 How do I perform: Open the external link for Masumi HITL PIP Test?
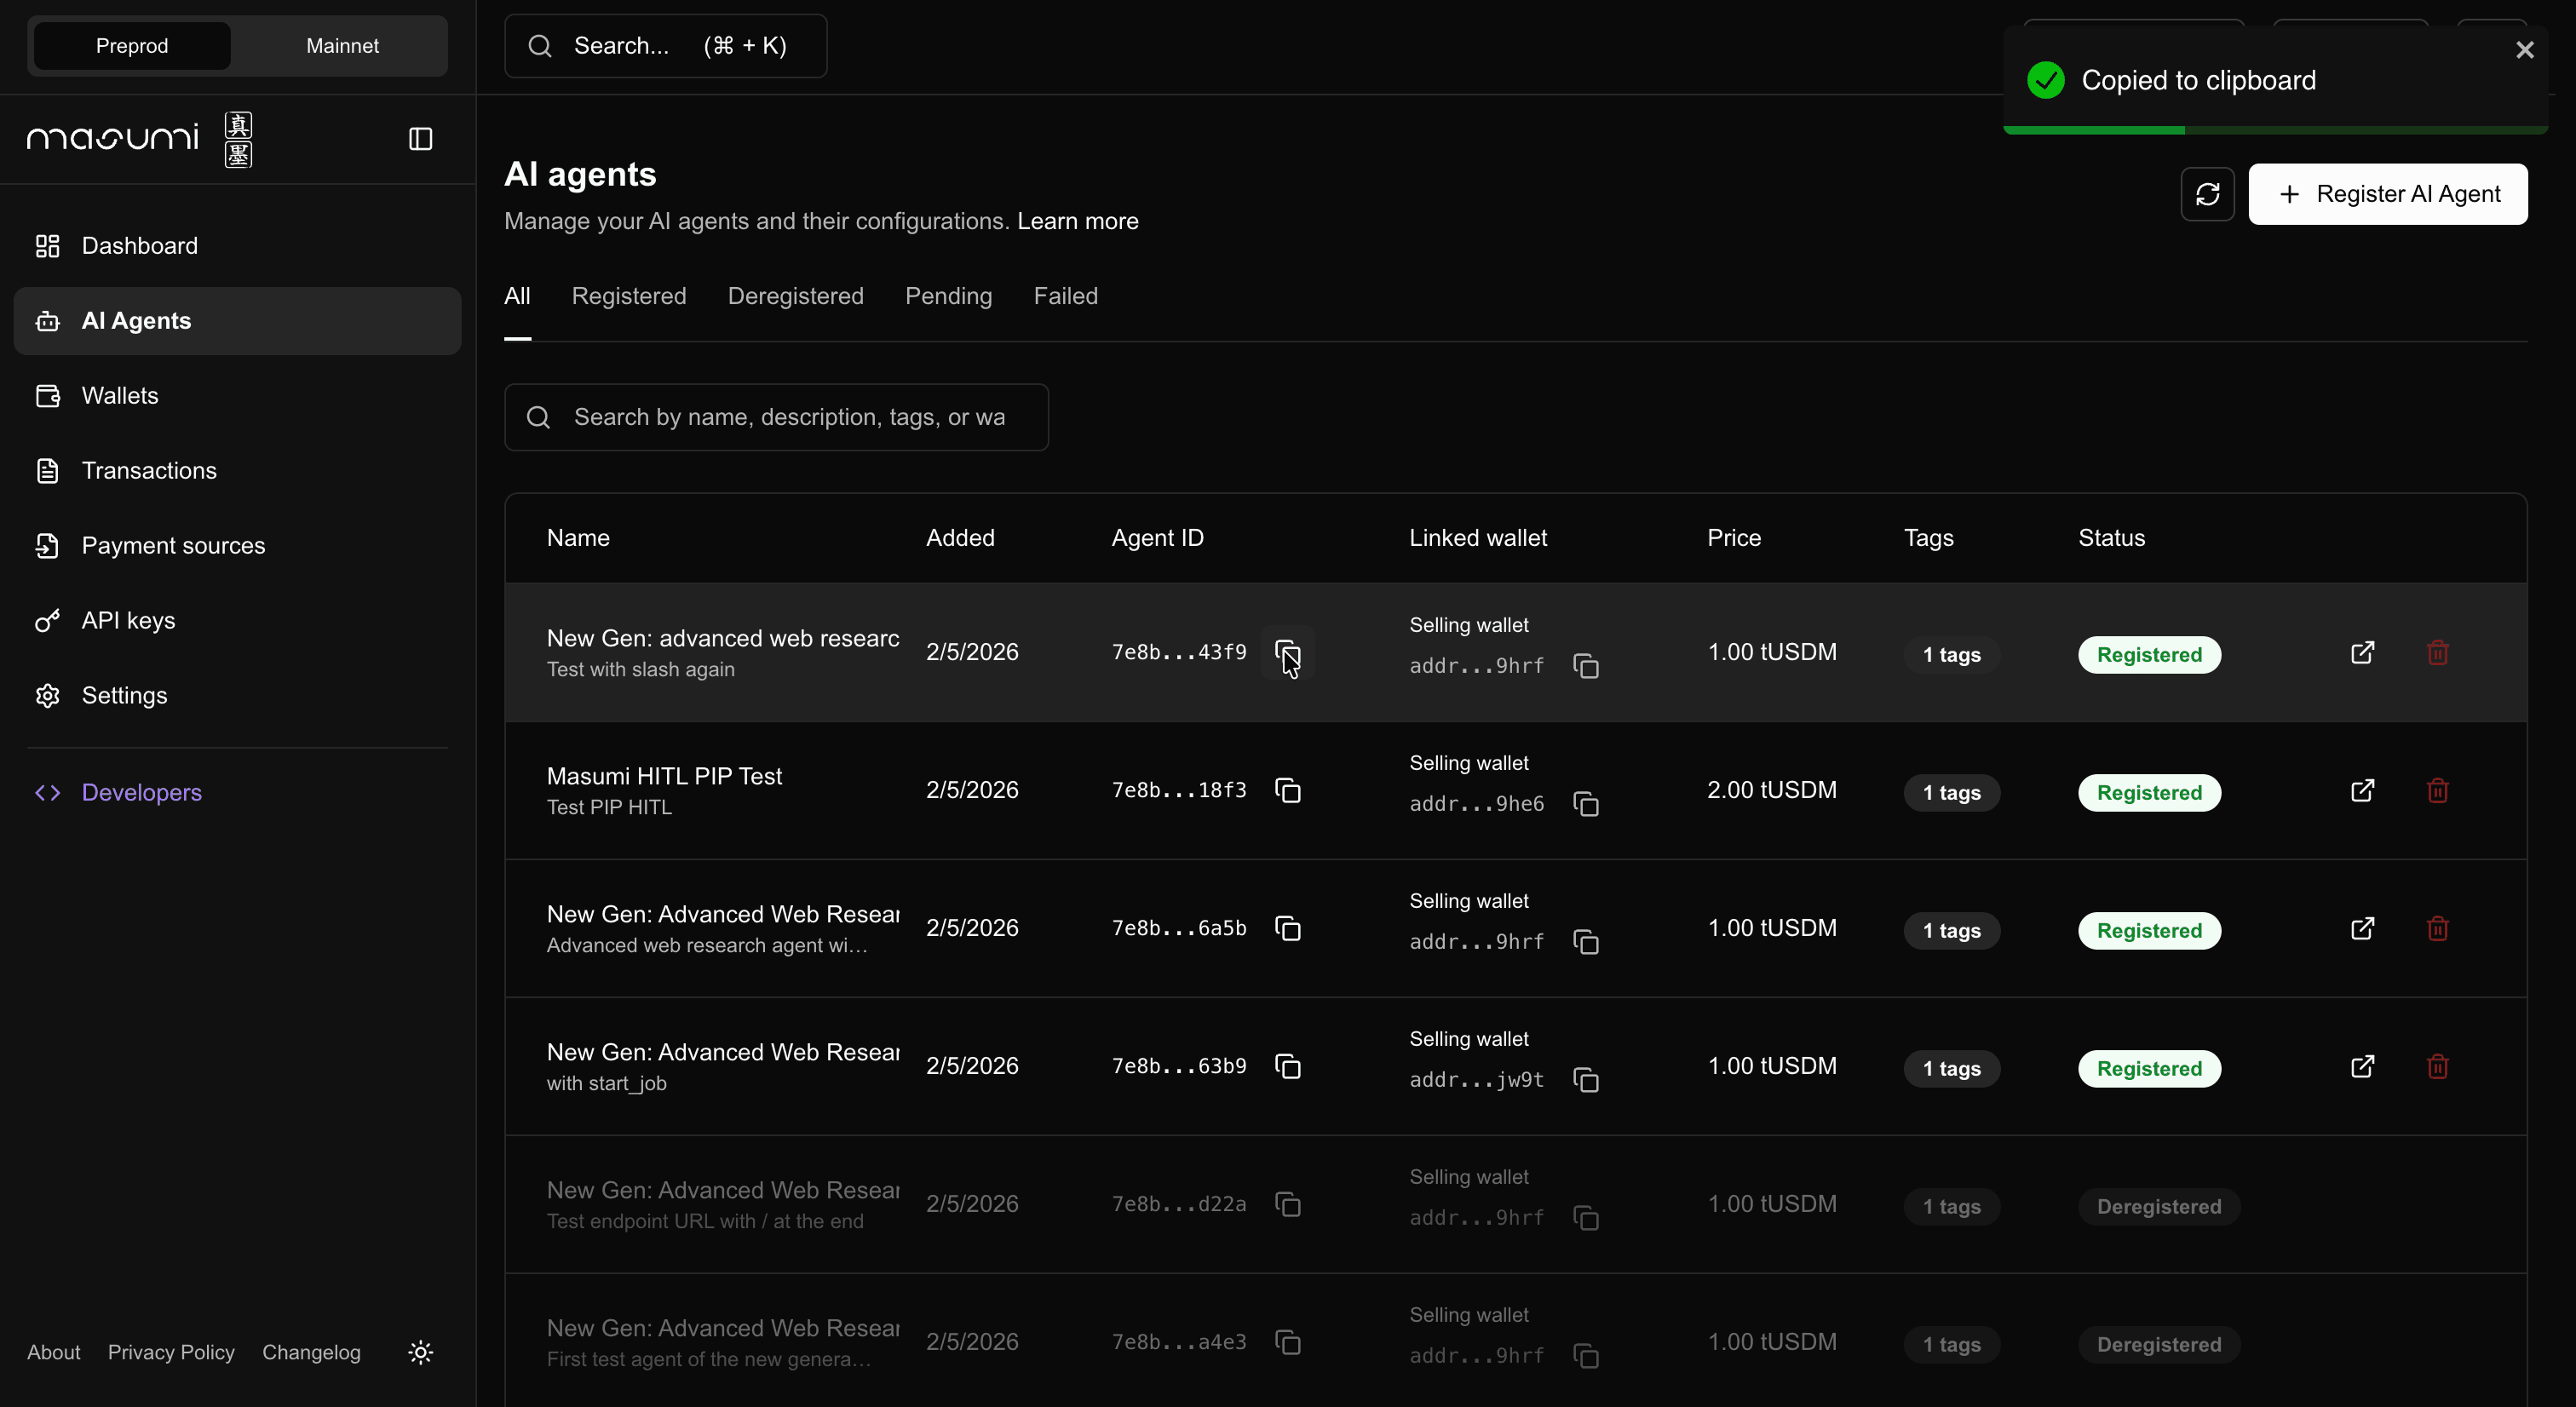click(2362, 790)
